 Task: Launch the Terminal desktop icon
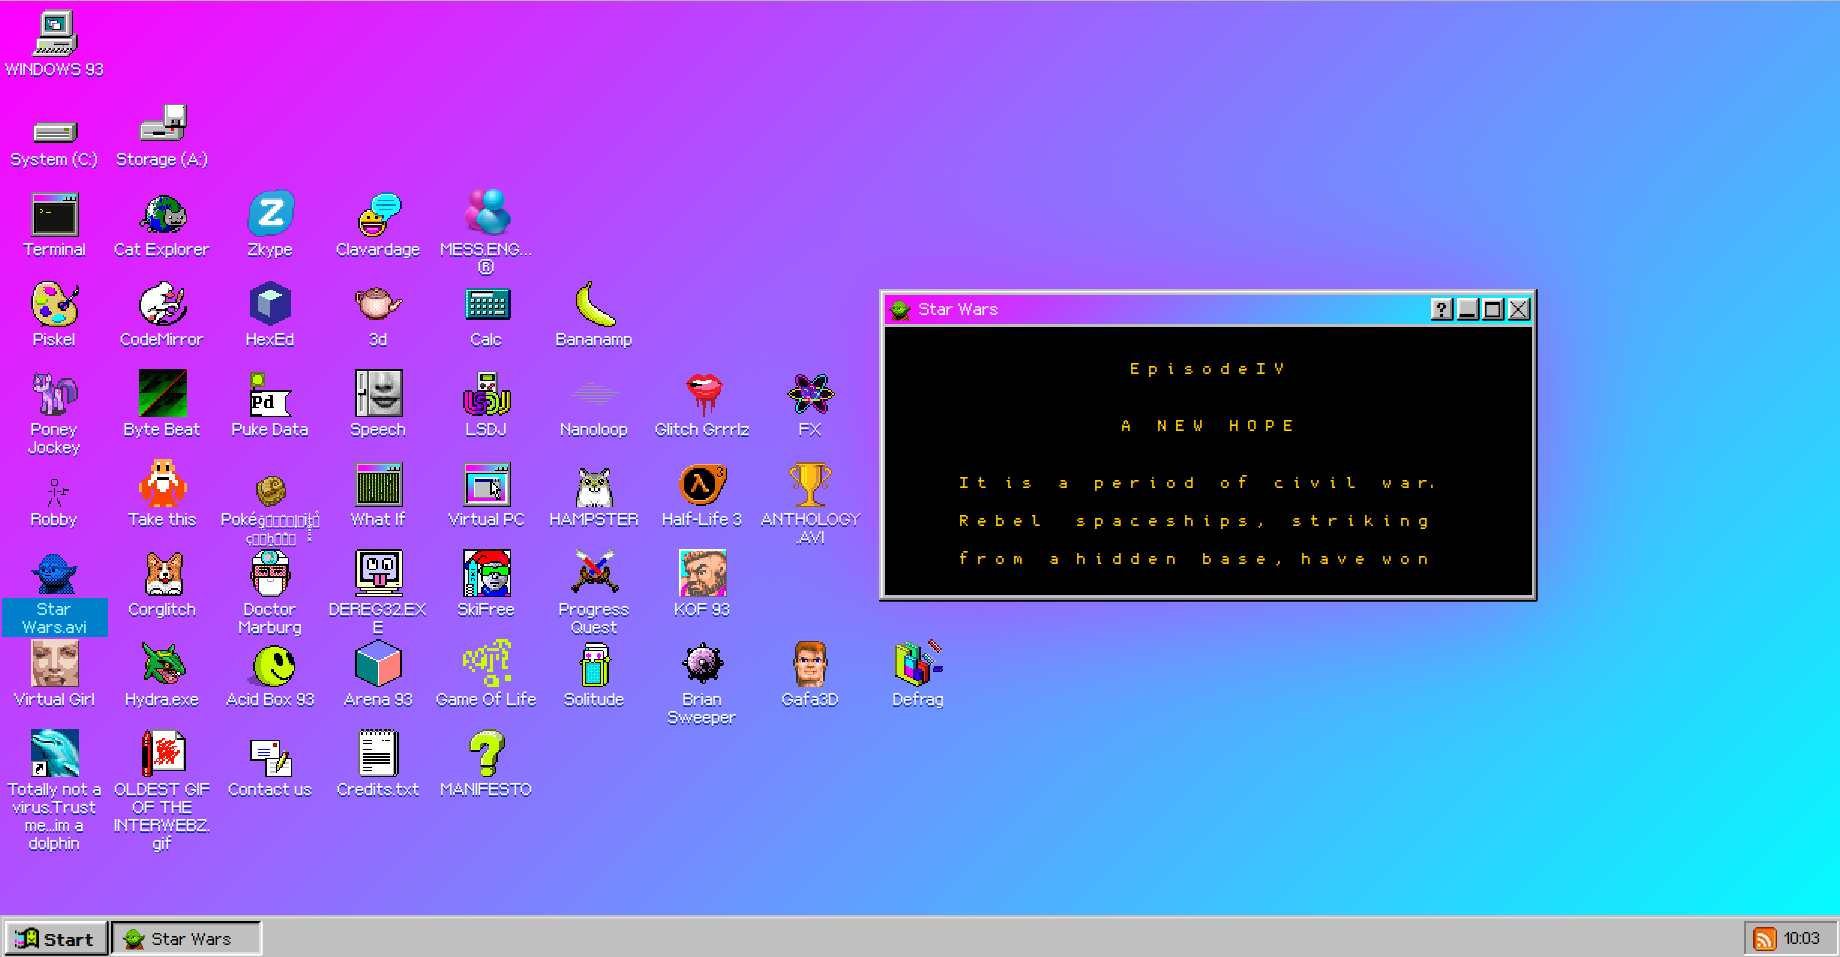[54, 216]
